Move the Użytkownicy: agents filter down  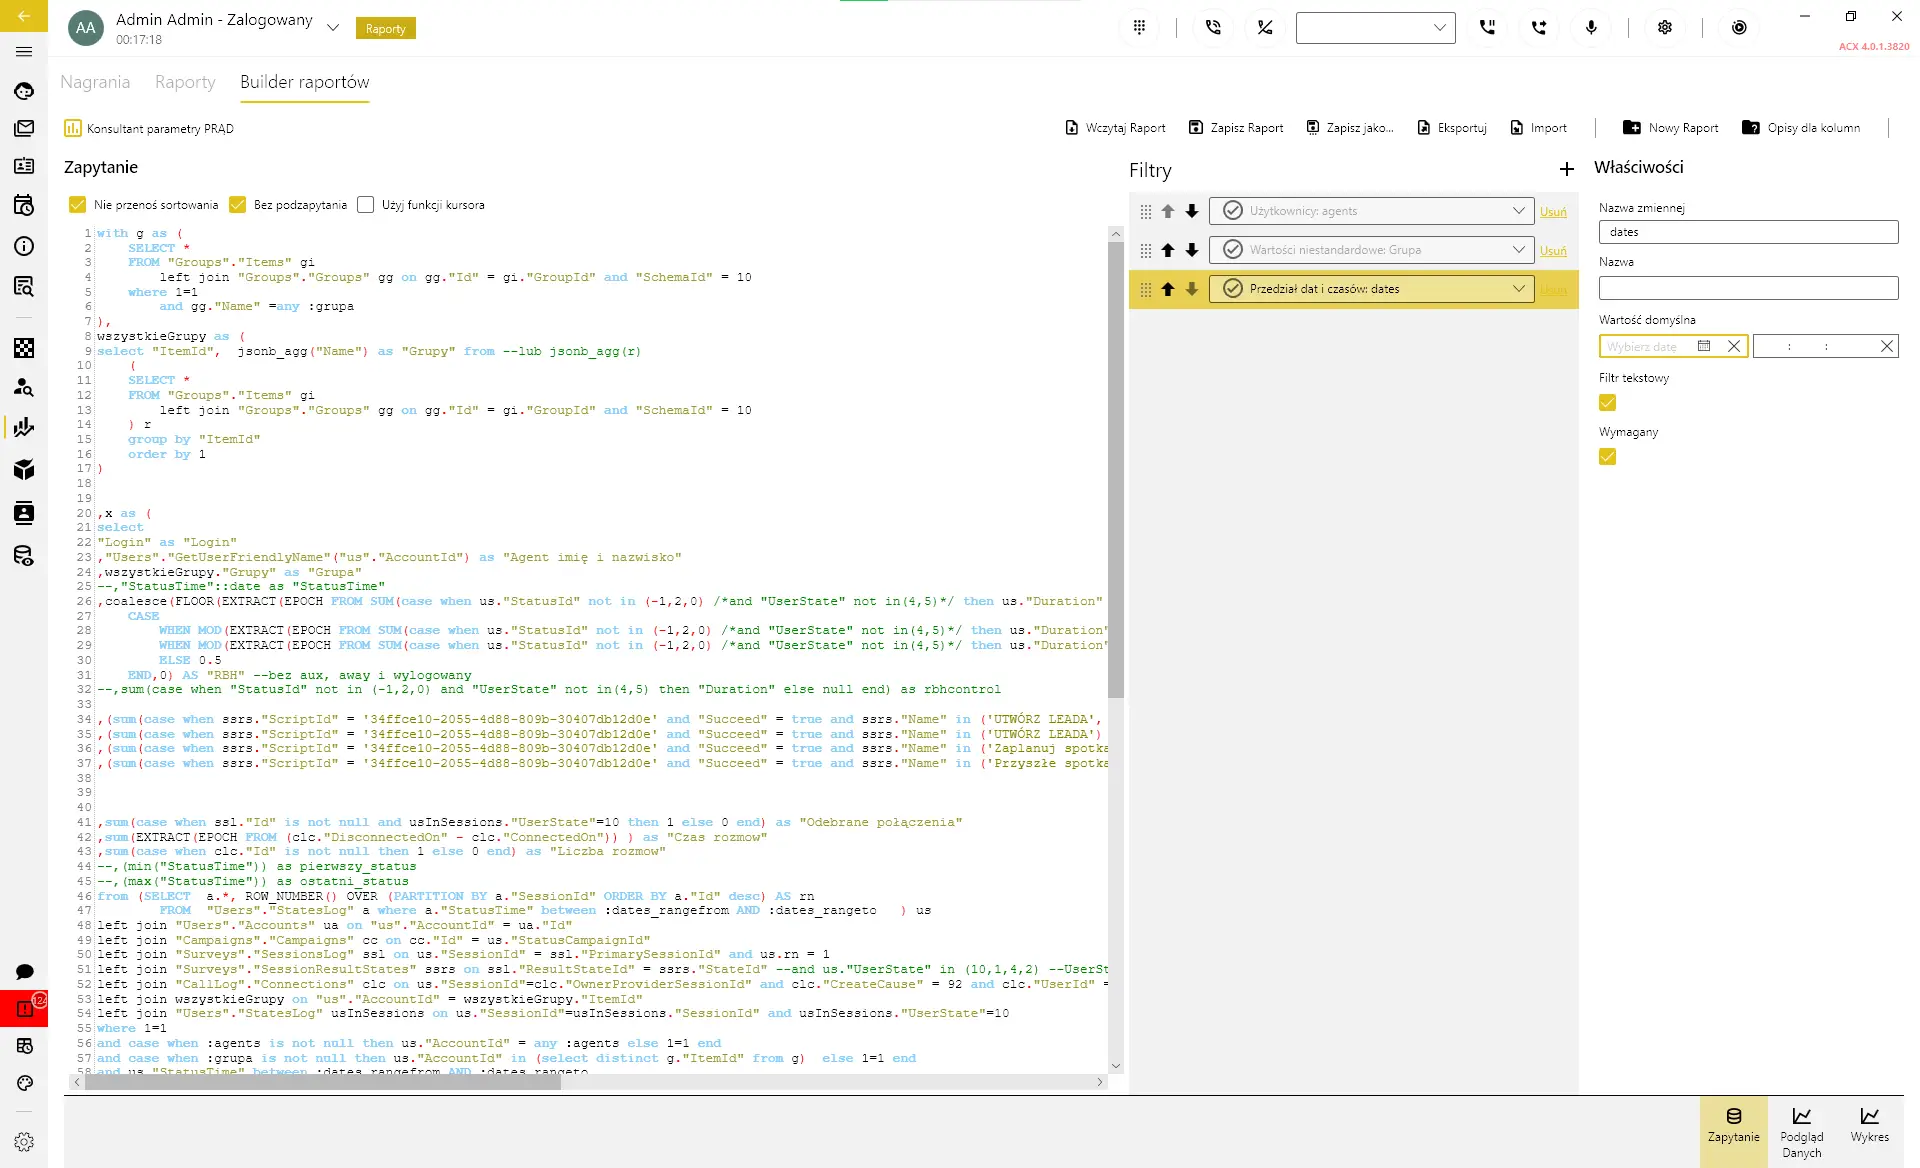click(x=1191, y=211)
